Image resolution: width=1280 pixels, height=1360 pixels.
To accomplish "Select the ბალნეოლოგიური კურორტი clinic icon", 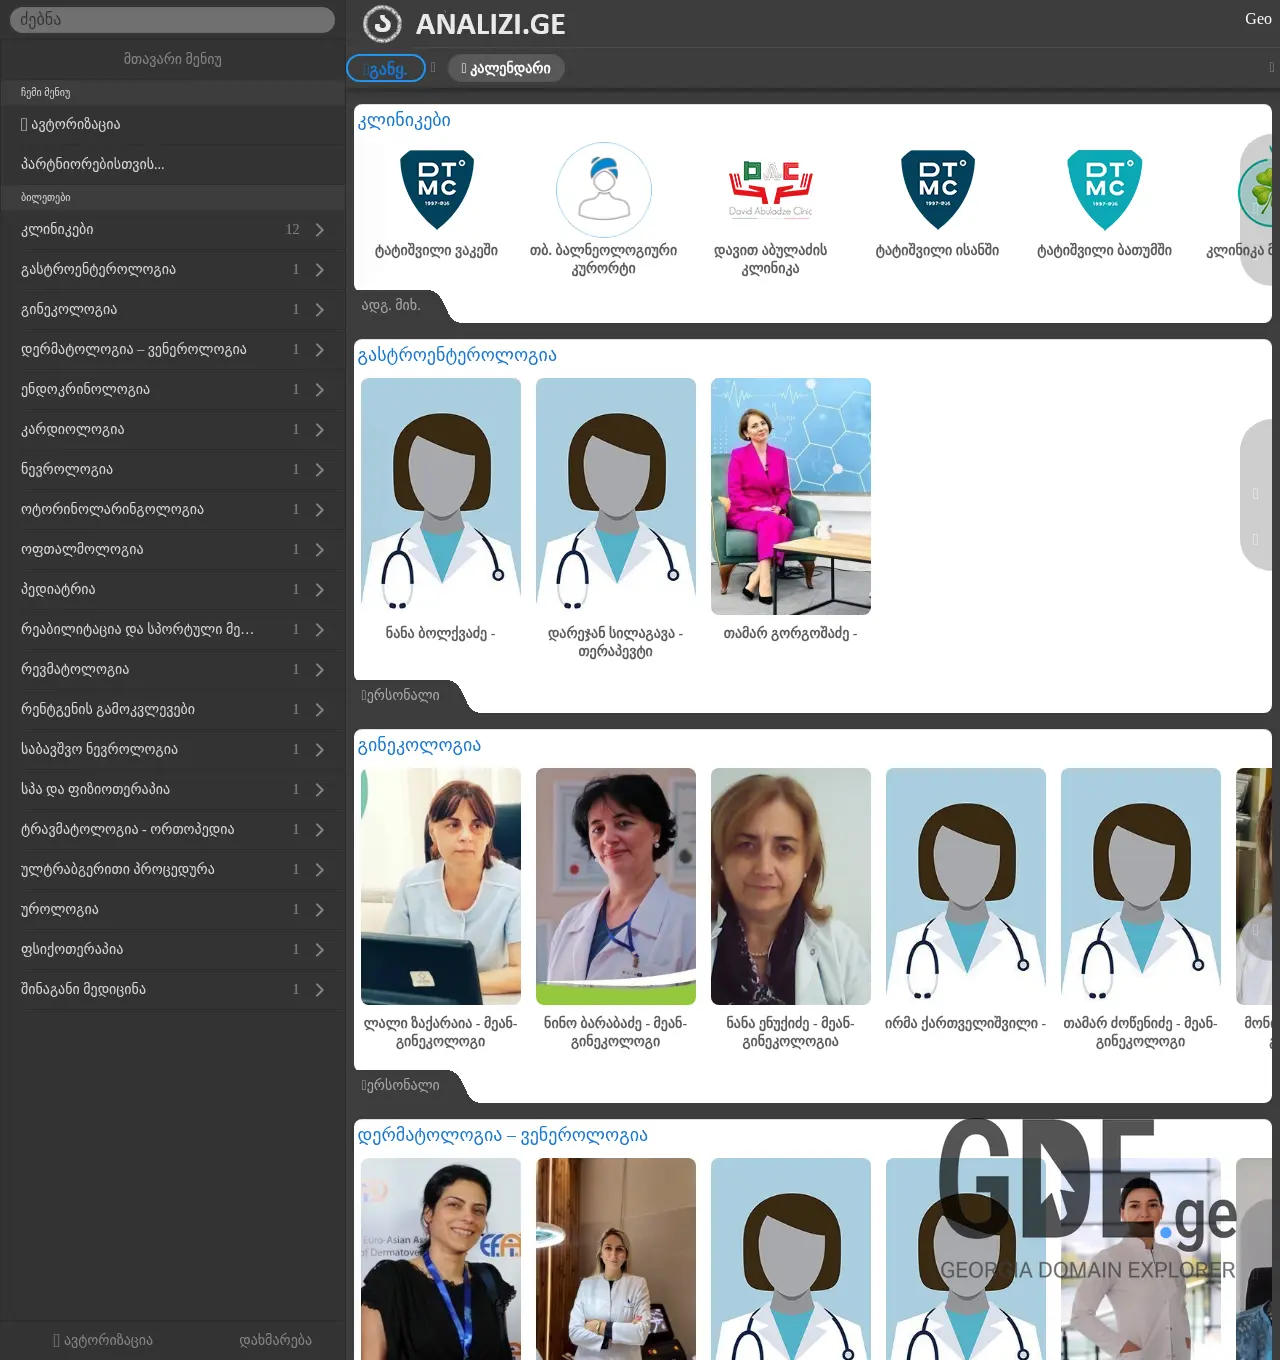I will [603, 188].
